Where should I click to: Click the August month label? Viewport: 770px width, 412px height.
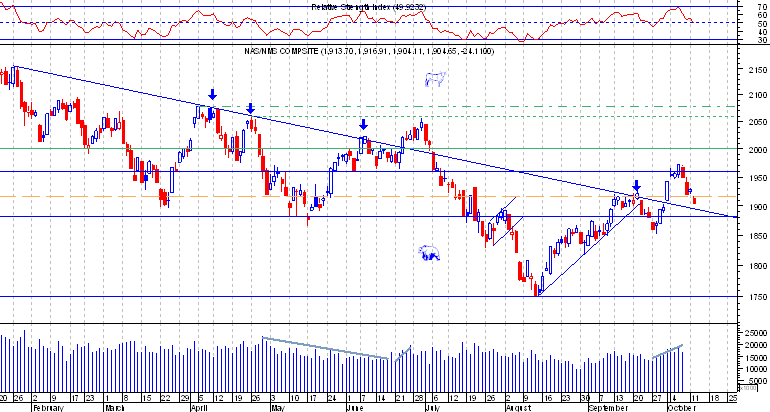[x=518, y=408]
